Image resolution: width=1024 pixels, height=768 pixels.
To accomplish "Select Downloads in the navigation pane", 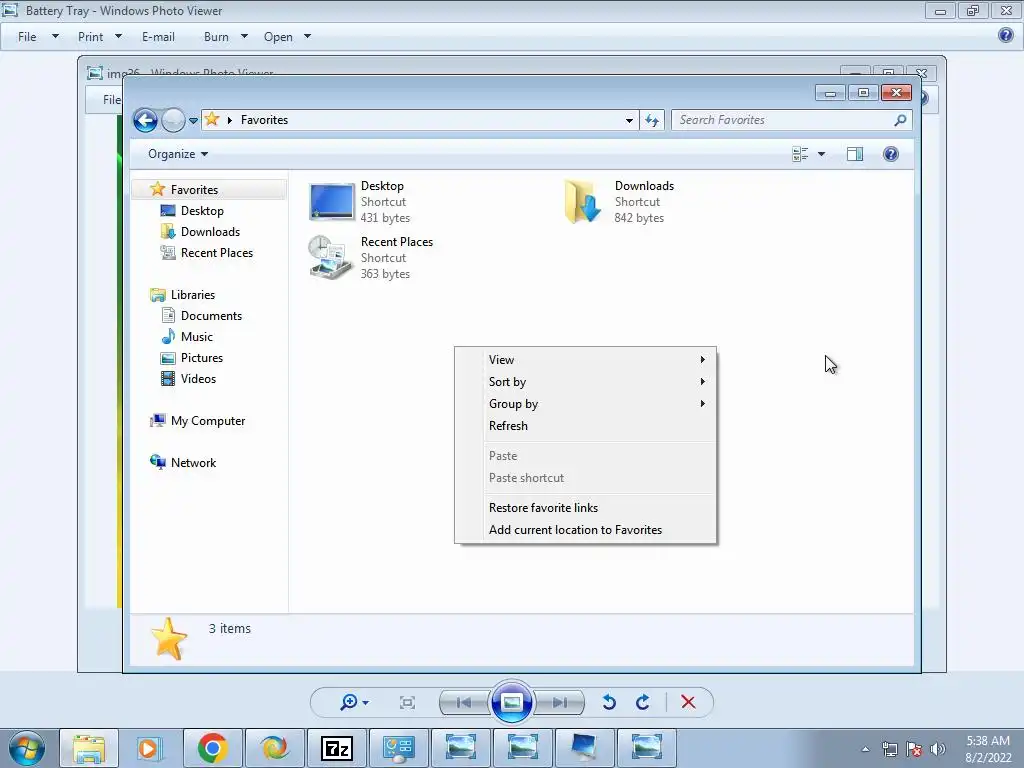I will point(210,232).
